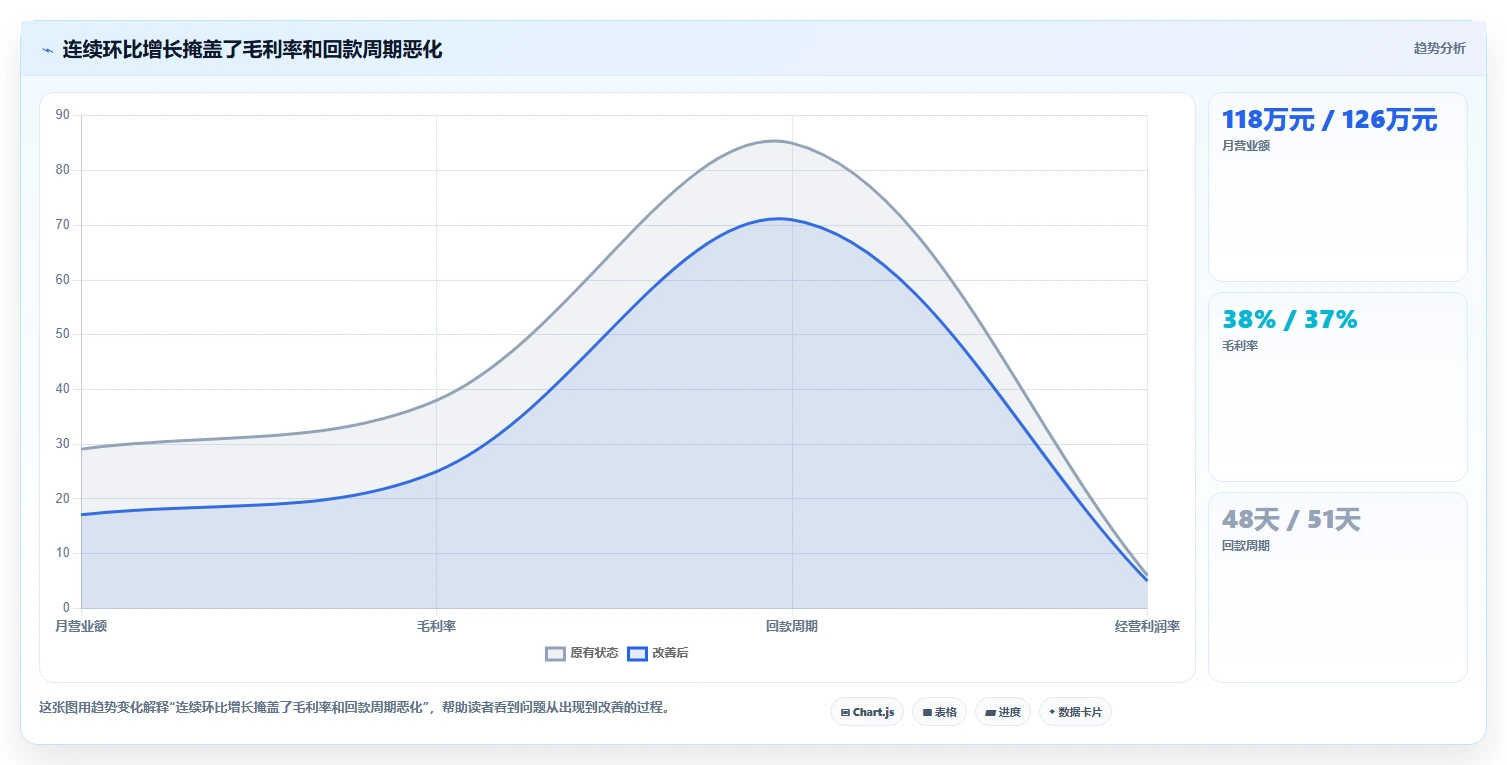Click the 48天 / 51天 value text
Screen dimensions: 1507x765
(x=1291, y=520)
